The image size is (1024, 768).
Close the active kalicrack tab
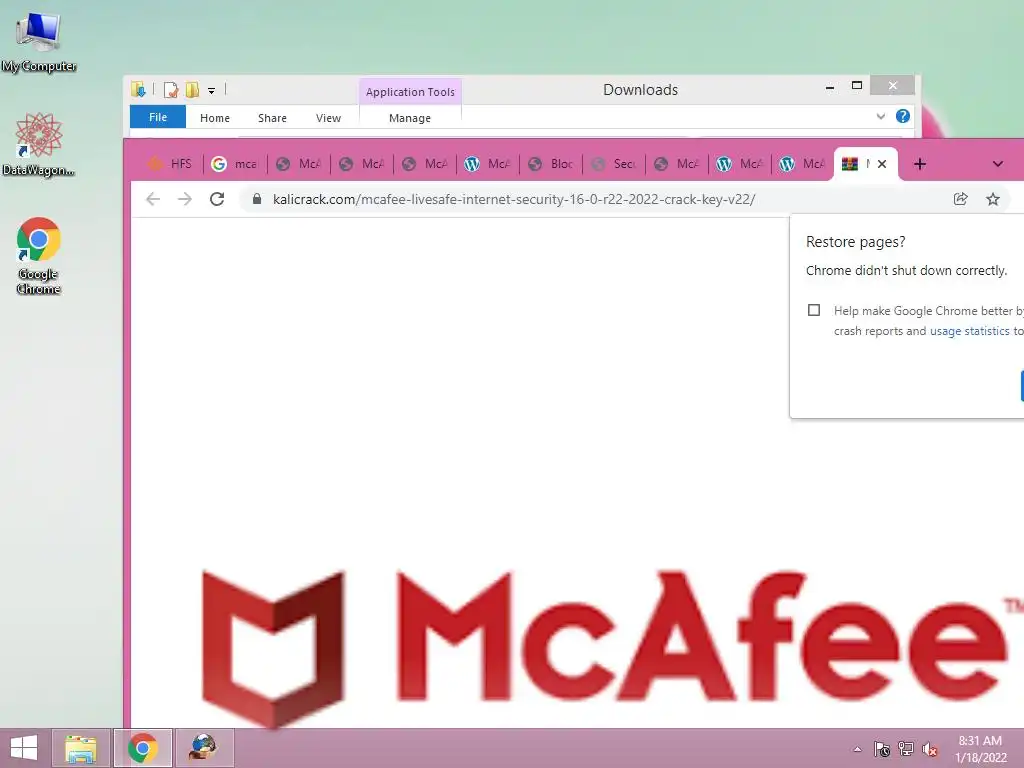click(x=882, y=164)
